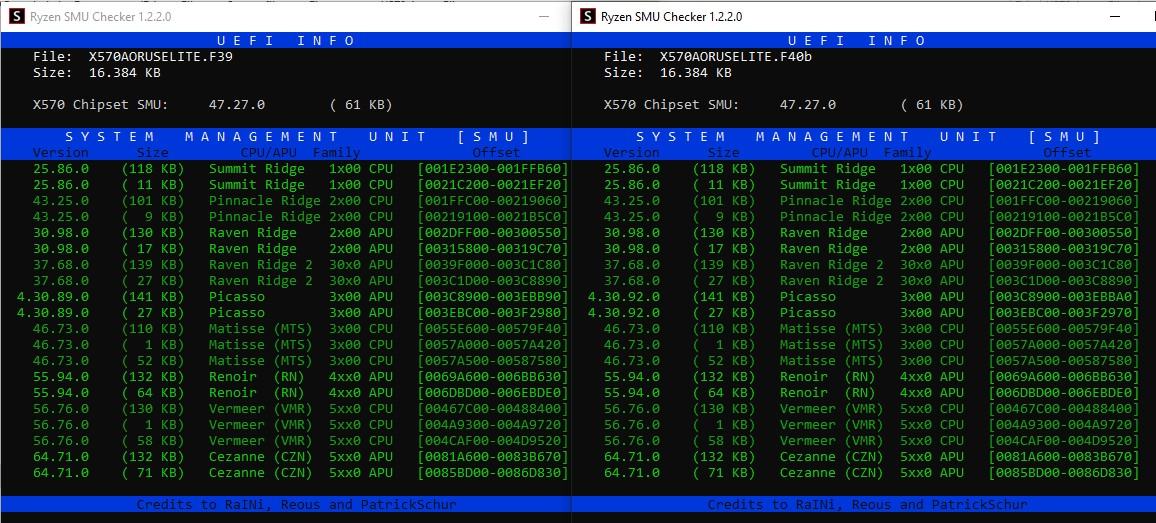Click offset [0021C200-0021EF20] in F40b window

(x=1065, y=184)
